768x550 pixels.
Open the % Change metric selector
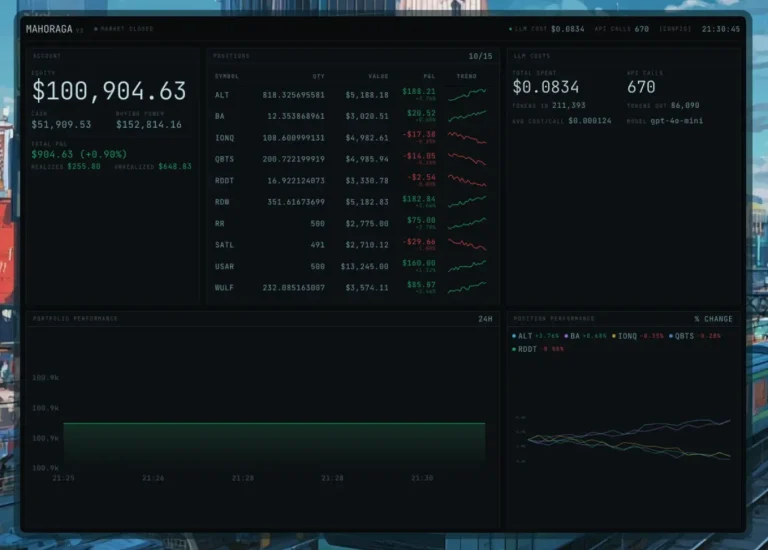click(713, 319)
